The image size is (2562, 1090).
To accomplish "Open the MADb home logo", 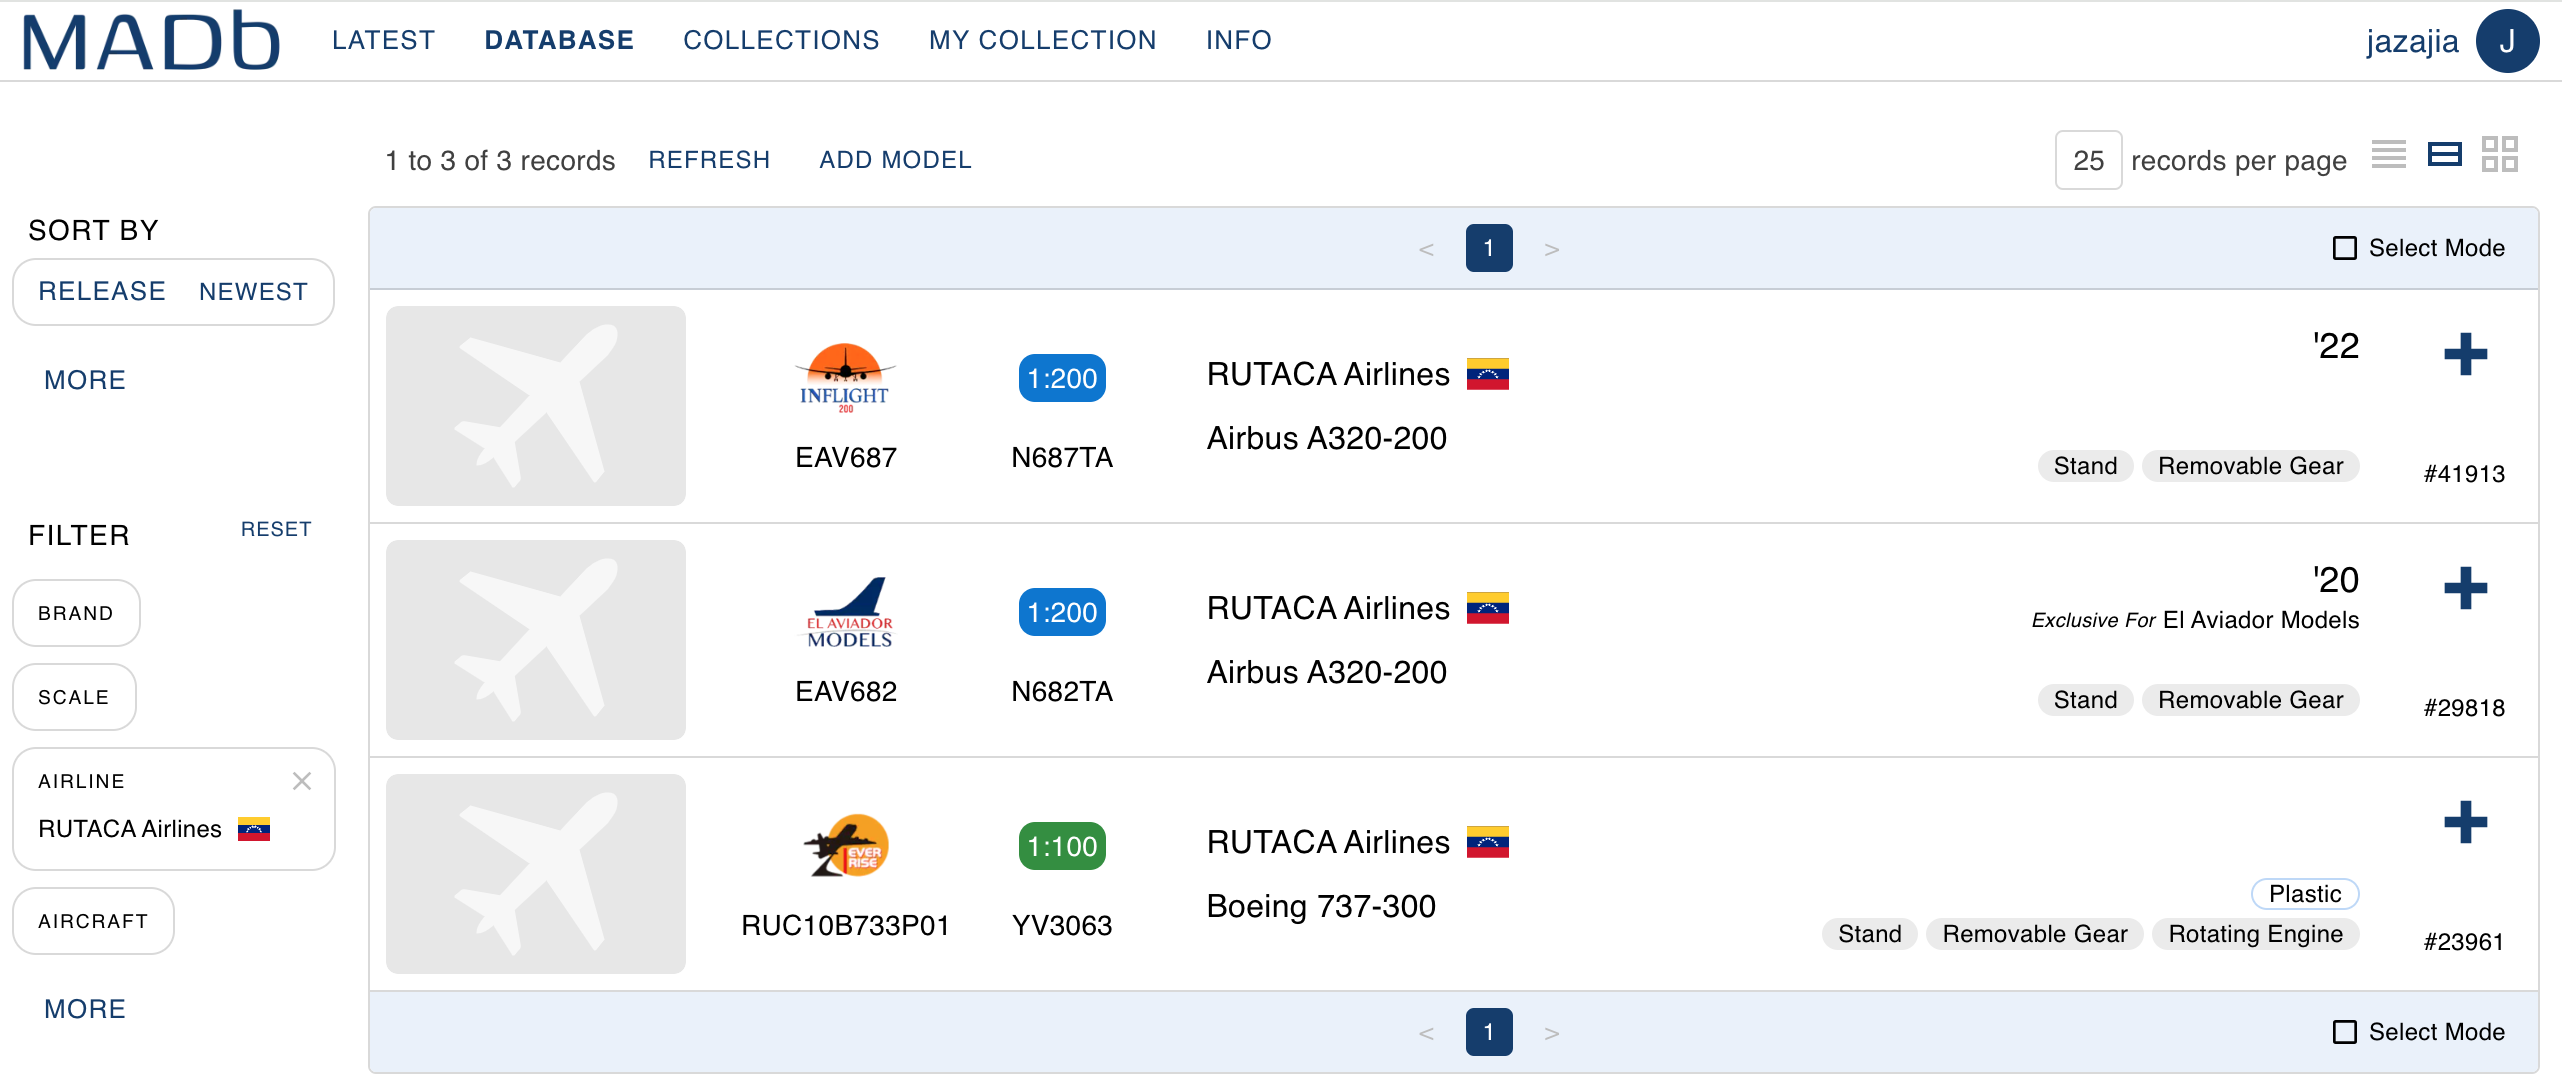I will pyautogui.click(x=150, y=41).
